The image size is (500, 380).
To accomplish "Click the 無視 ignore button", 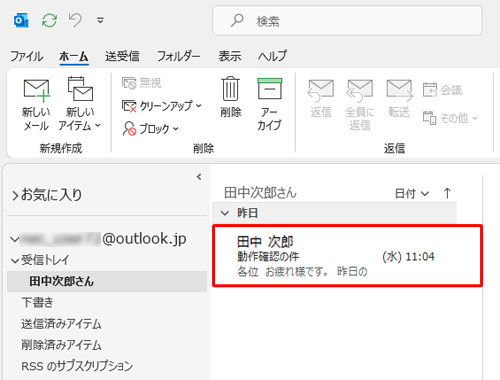I will click(x=142, y=83).
